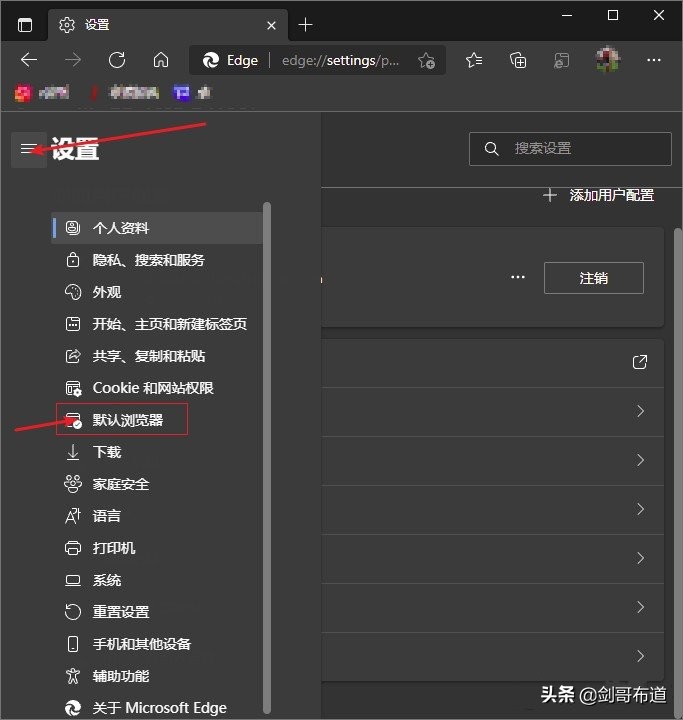Open 辅助功能 settings section
Viewport: 683px width, 720px height.
tap(157, 676)
